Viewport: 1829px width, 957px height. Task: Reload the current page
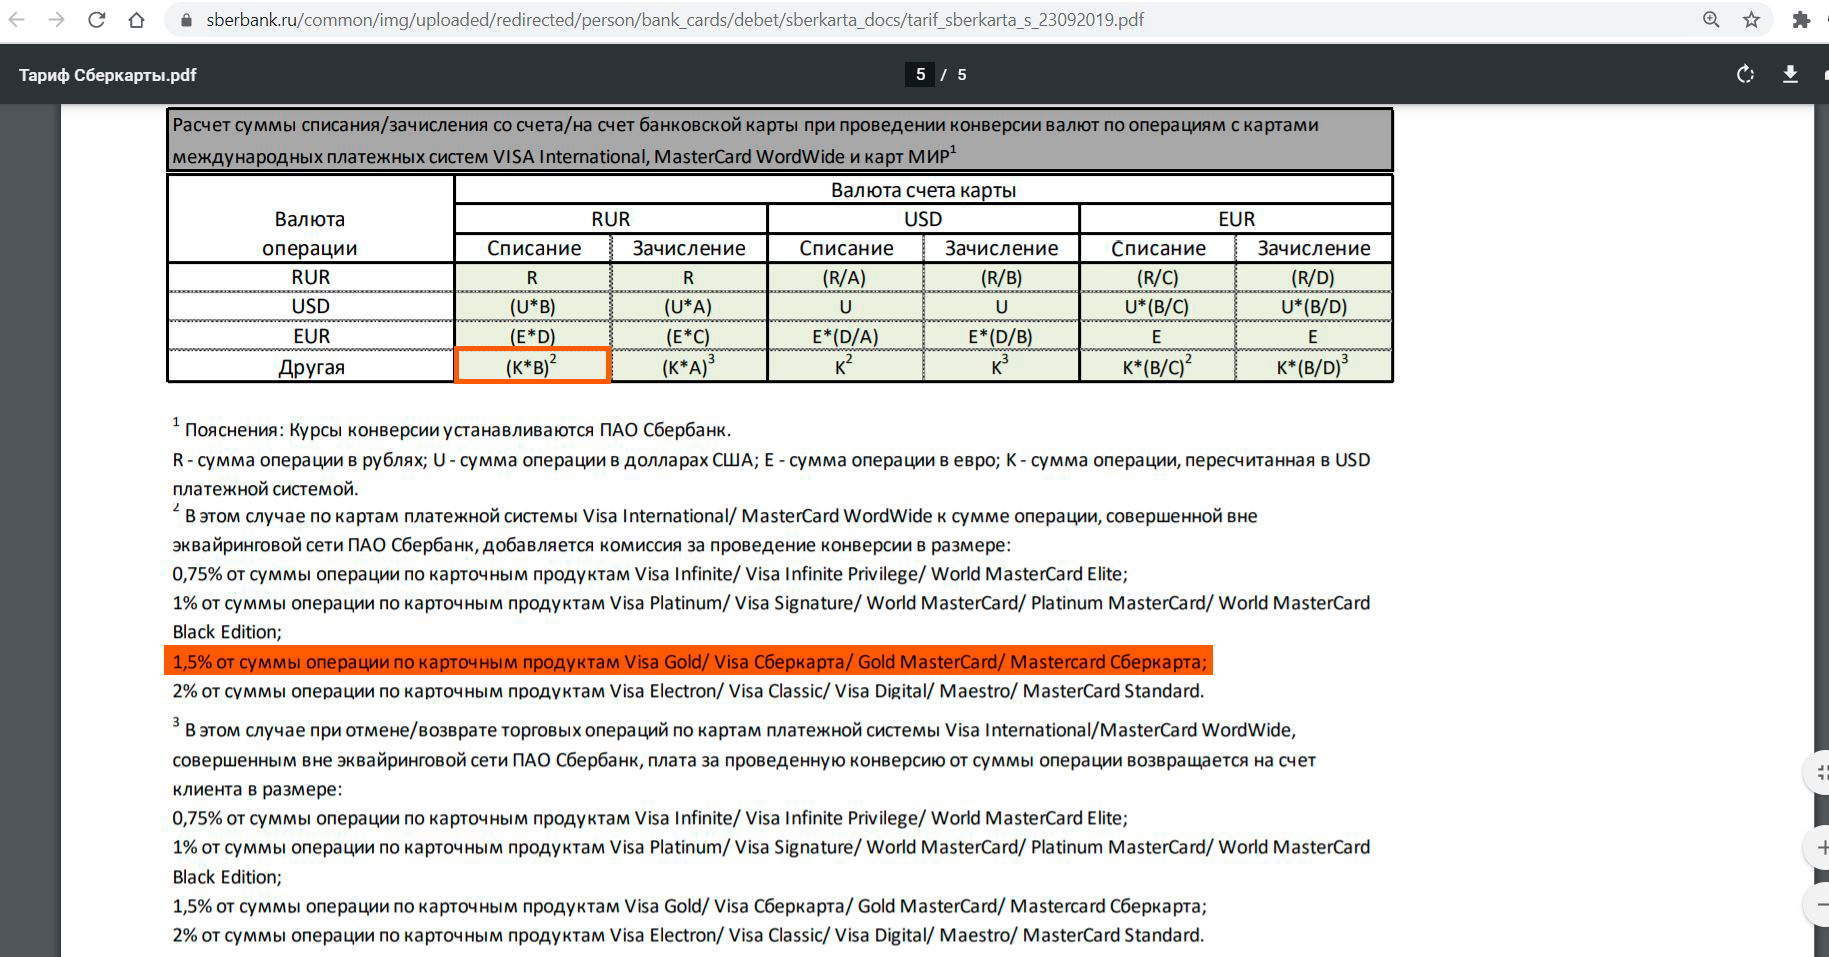(x=97, y=20)
